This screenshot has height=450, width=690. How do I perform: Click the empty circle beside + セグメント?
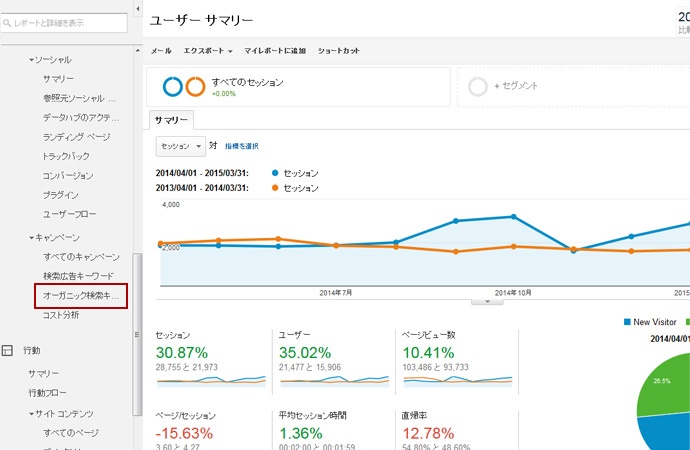tap(478, 86)
